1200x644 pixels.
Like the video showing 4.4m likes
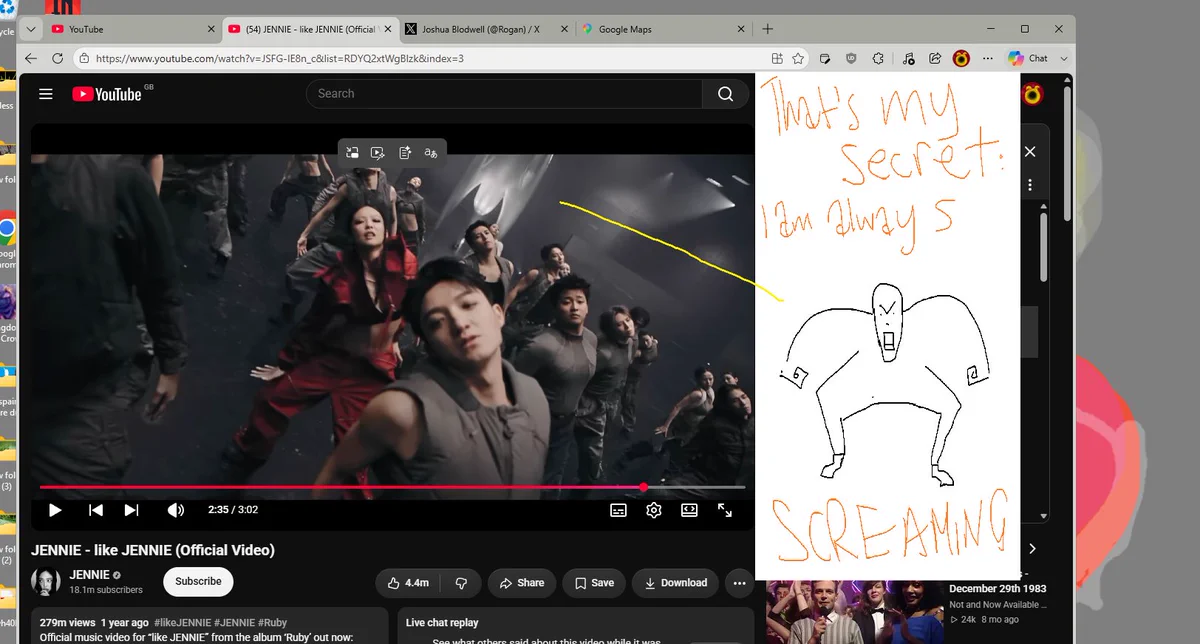(x=407, y=583)
